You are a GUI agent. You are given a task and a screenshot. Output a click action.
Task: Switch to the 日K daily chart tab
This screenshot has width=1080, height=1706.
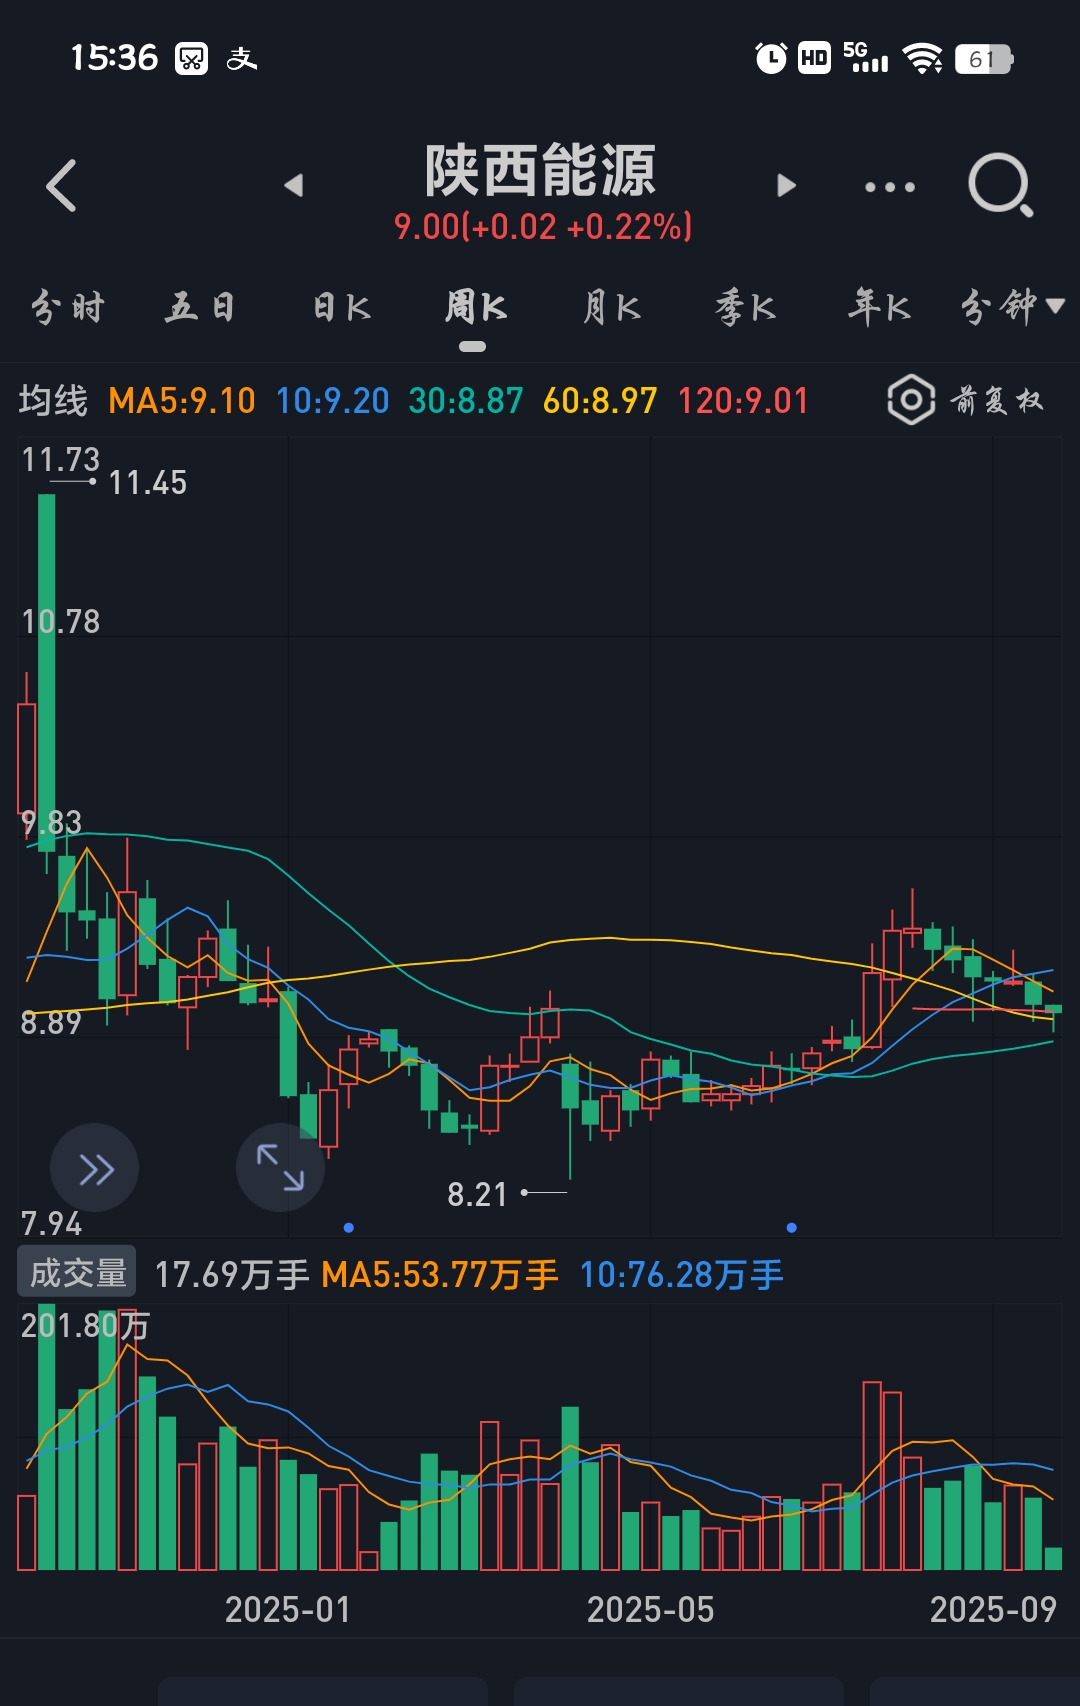click(341, 307)
